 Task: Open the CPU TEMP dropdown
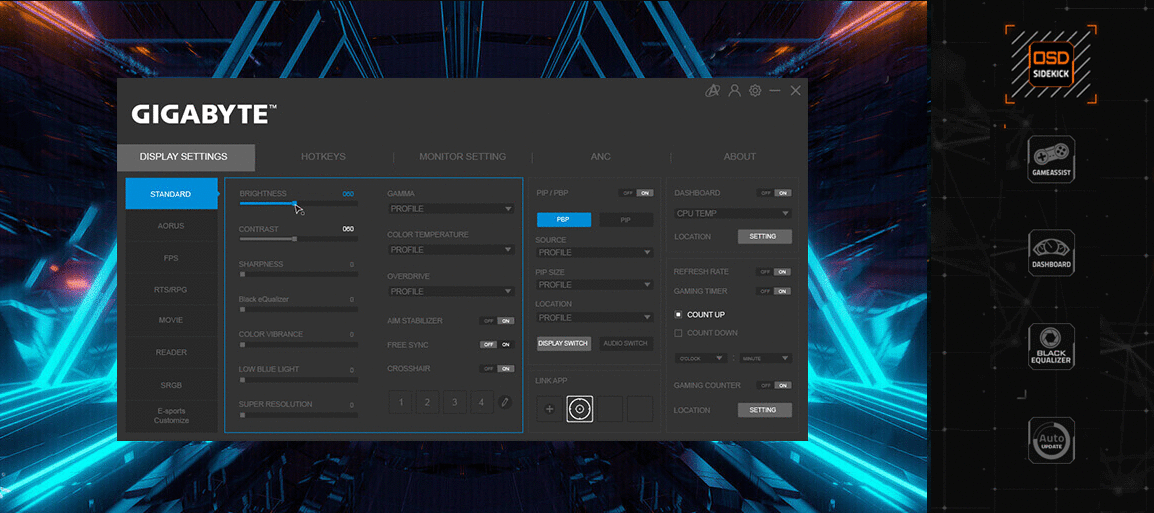click(x=733, y=213)
